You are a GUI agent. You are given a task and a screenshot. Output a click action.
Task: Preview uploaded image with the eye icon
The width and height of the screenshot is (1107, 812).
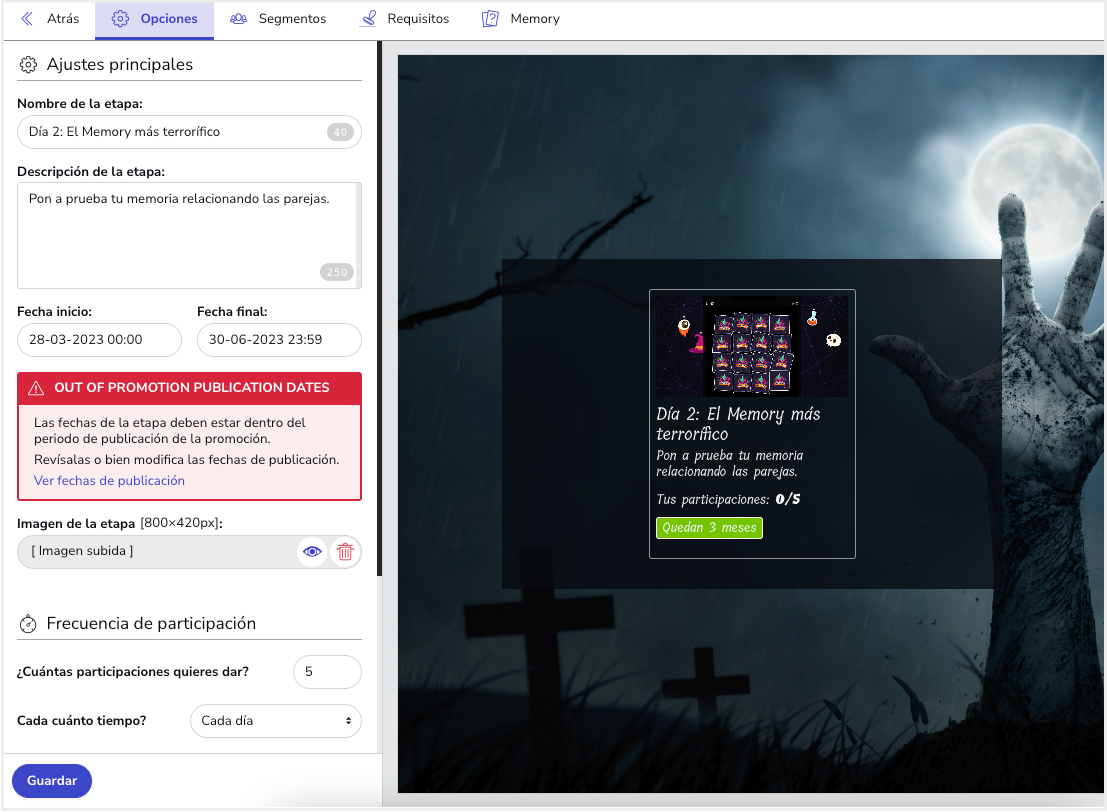tap(312, 551)
